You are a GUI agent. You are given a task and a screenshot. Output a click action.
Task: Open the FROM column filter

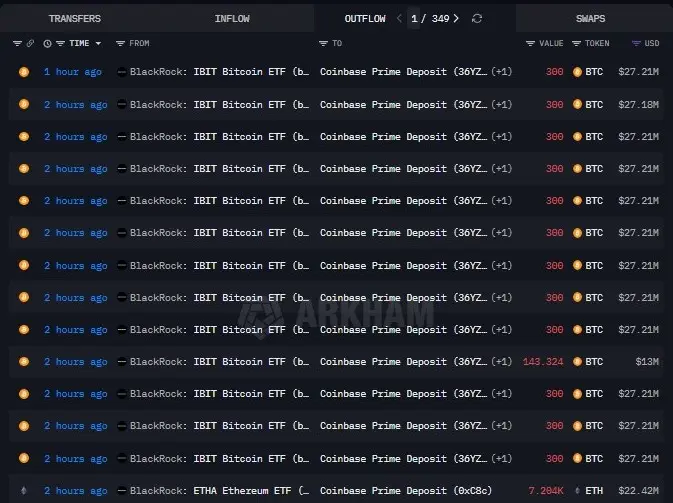(120, 43)
